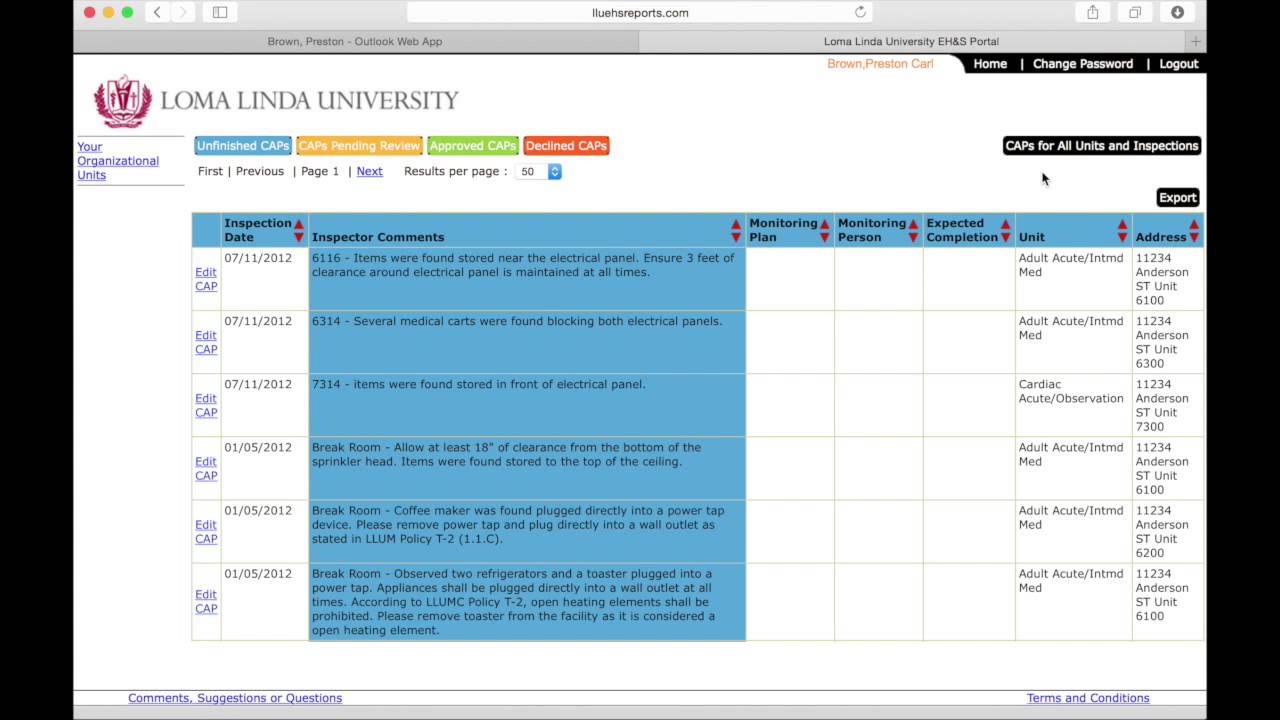Open the Unfinished CAPs tab

click(243, 146)
